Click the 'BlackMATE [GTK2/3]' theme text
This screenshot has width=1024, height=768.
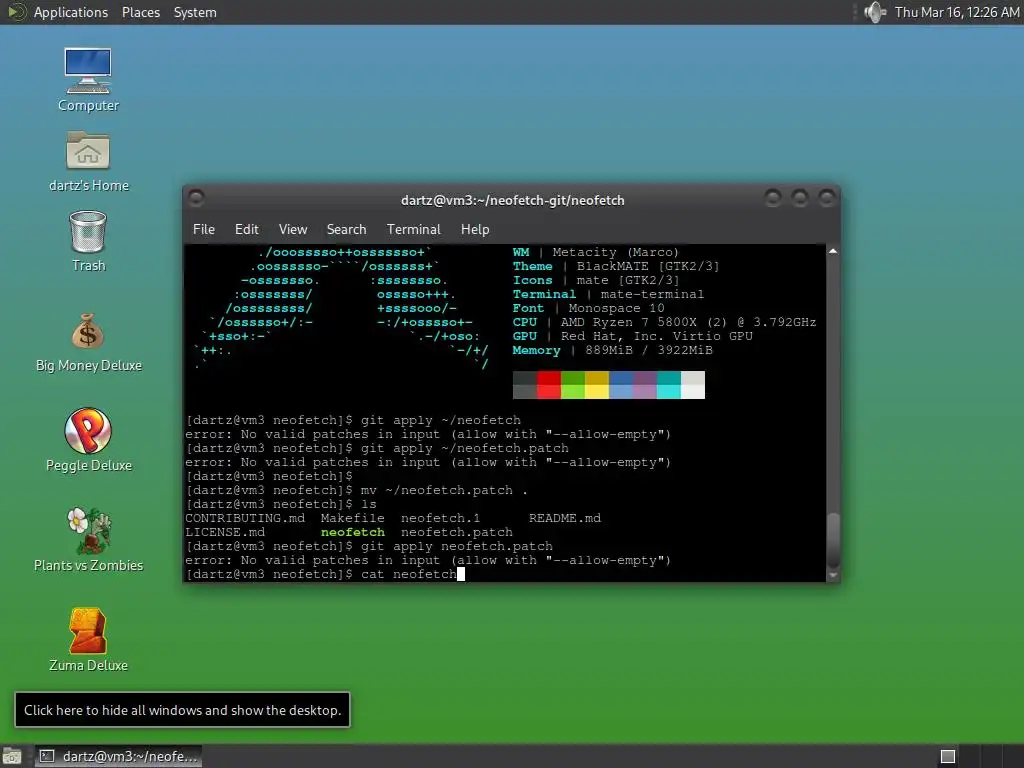click(x=648, y=266)
